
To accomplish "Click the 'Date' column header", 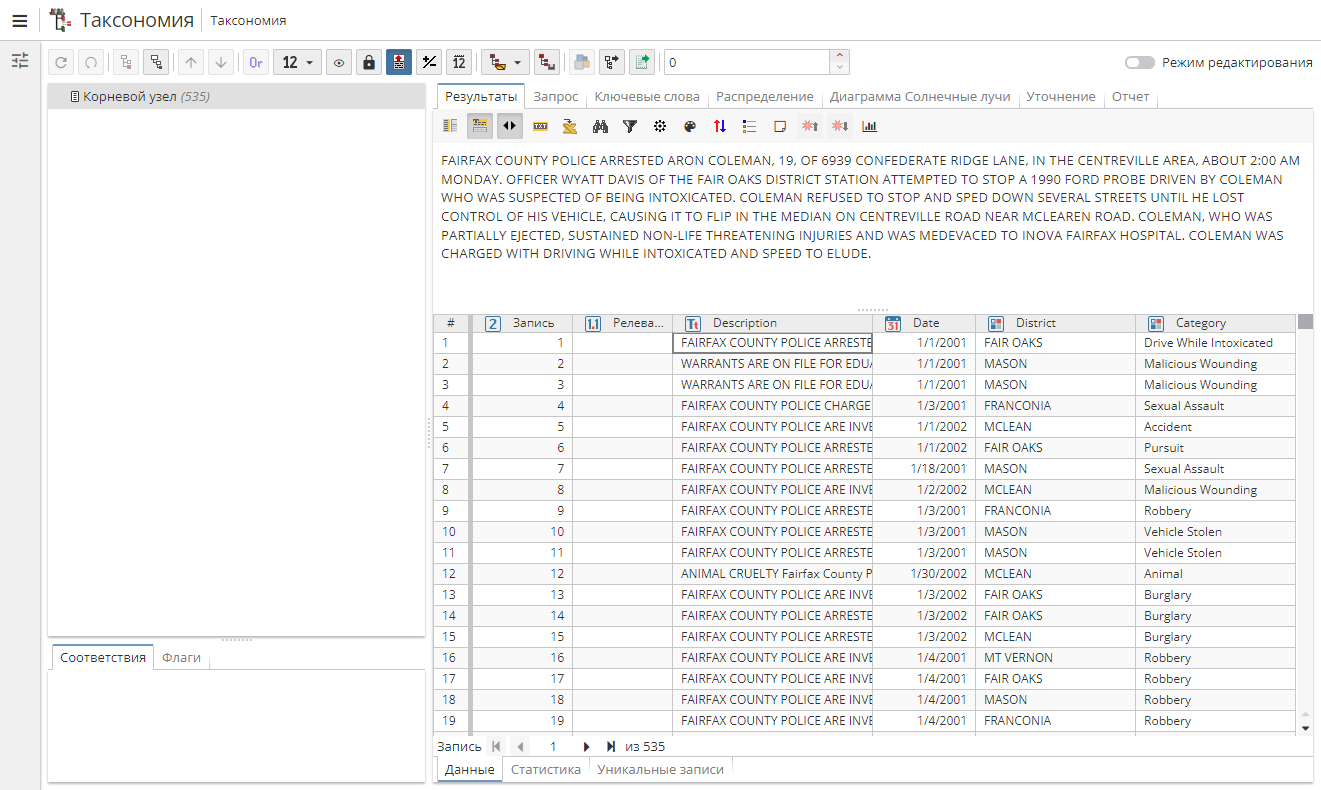I will 925,323.
